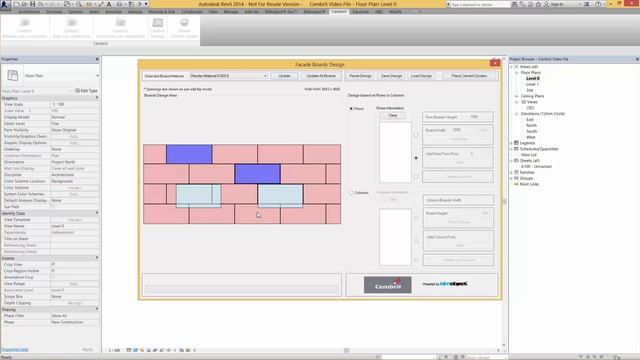640x360 pixels.
Task: Close the Properties palette with its X
Action: click(97, 59)
